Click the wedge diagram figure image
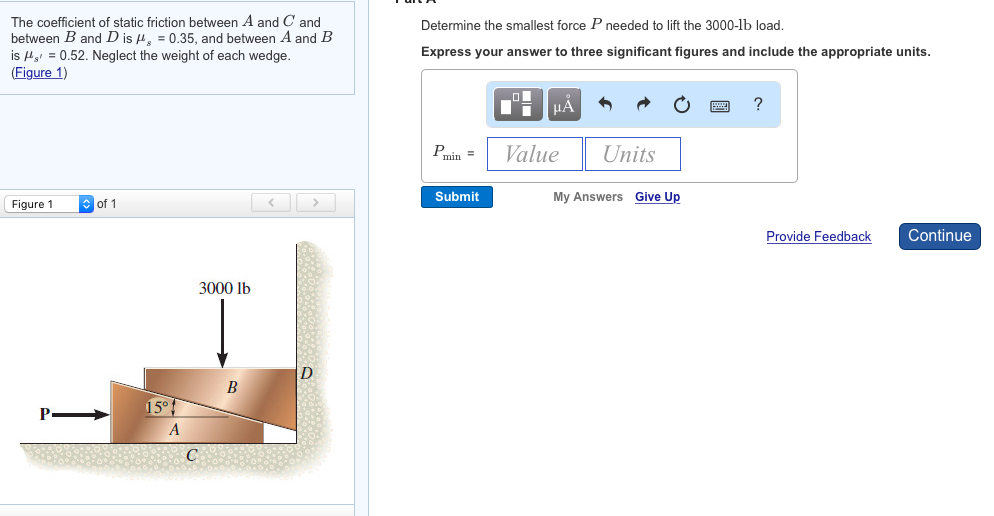The height and width of the screenshot is (516, 994). 178,361
